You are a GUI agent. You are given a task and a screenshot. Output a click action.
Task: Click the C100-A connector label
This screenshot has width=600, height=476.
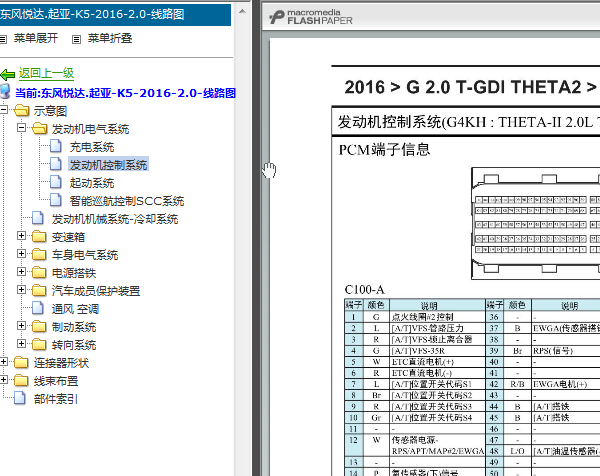(364, 290)
